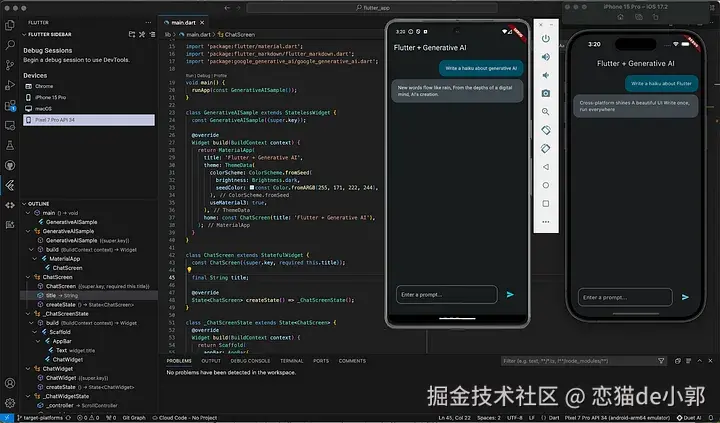720x423 pixels.
Task: Switch to the PROBLEMS tab
Action: point(179,361)
